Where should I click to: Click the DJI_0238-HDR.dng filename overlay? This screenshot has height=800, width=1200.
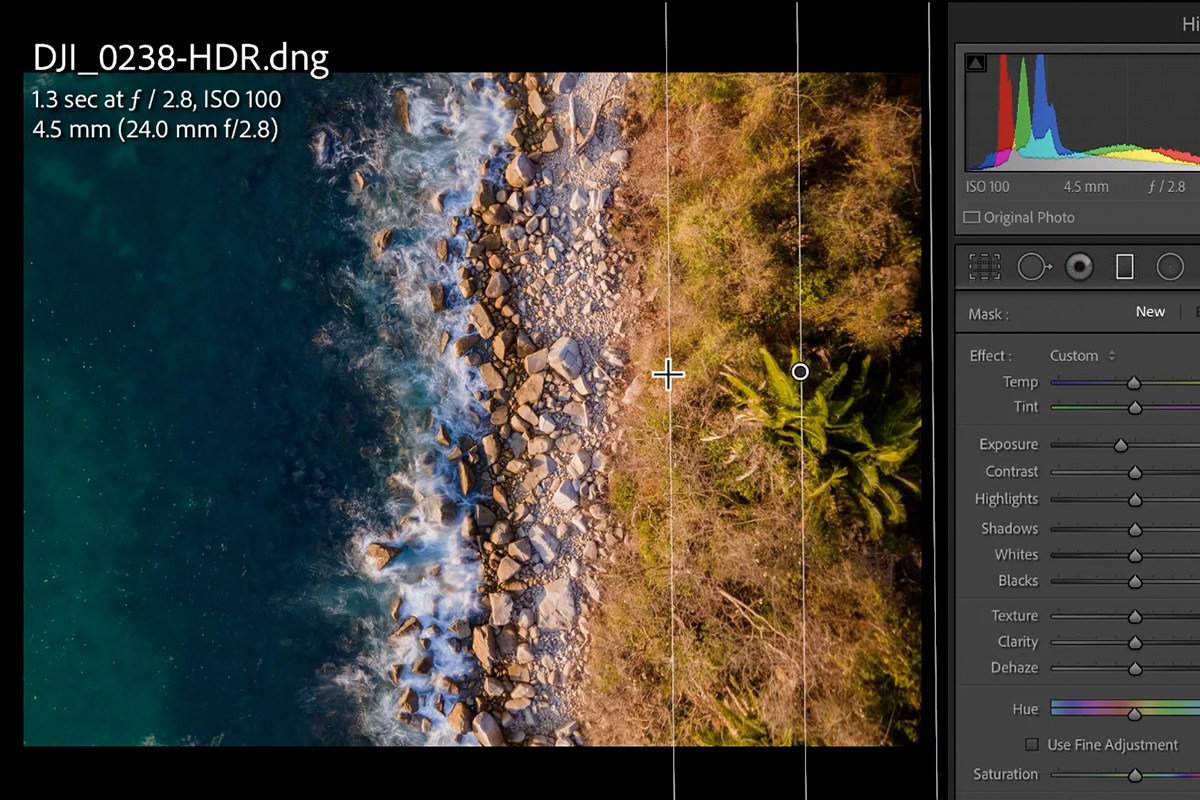(x=180, y=59)
